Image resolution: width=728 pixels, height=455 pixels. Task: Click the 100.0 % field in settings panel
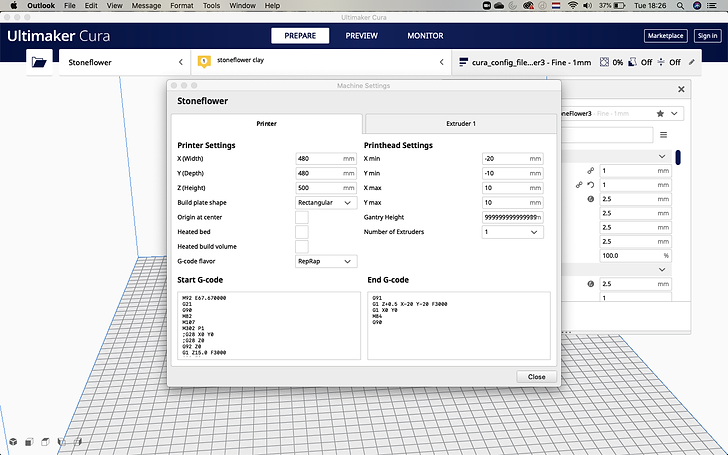tap(635, 256)
